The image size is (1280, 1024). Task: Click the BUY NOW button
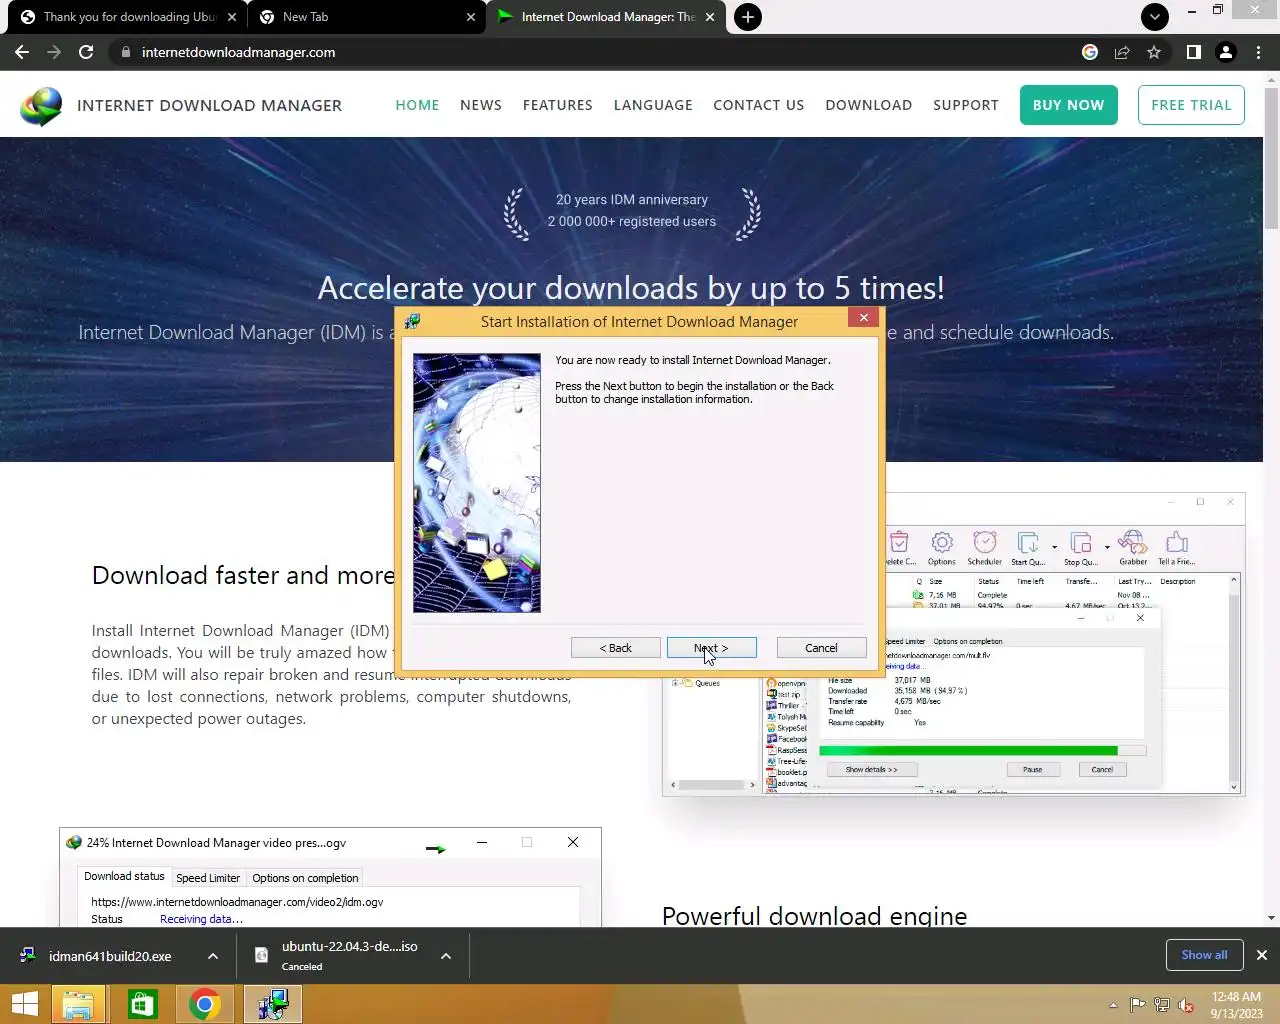coord(1068,105)
